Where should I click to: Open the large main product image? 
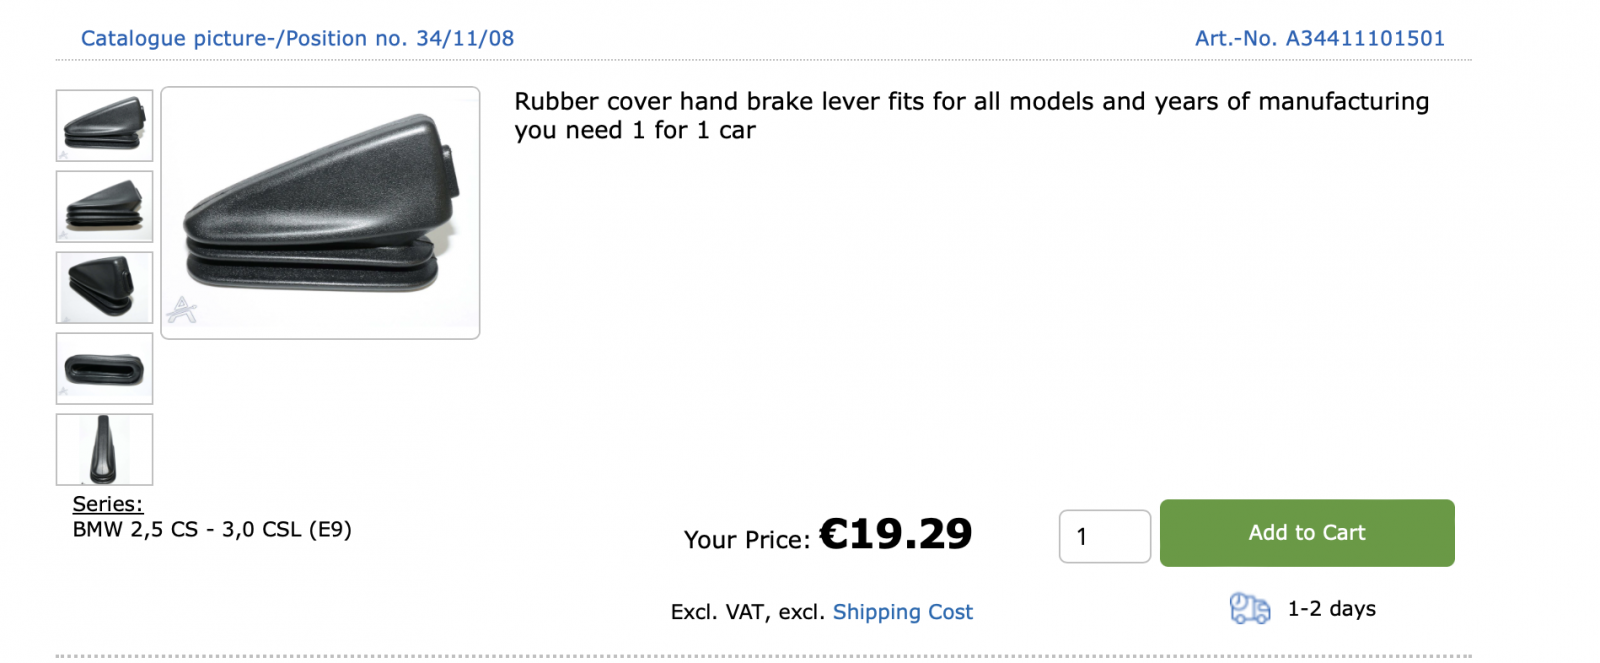(x=320, y=213)
